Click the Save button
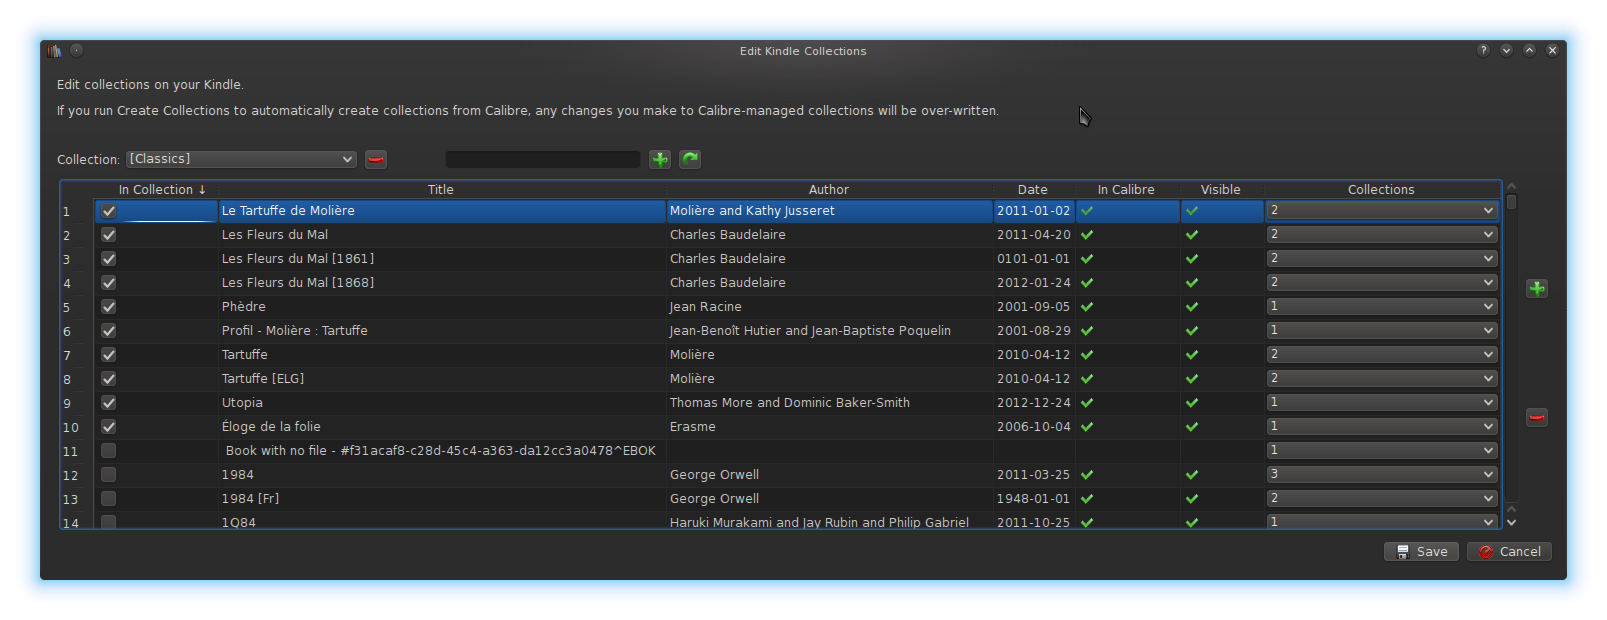This screenshot has height=620, width=1607. click(x=1422, y=552)
